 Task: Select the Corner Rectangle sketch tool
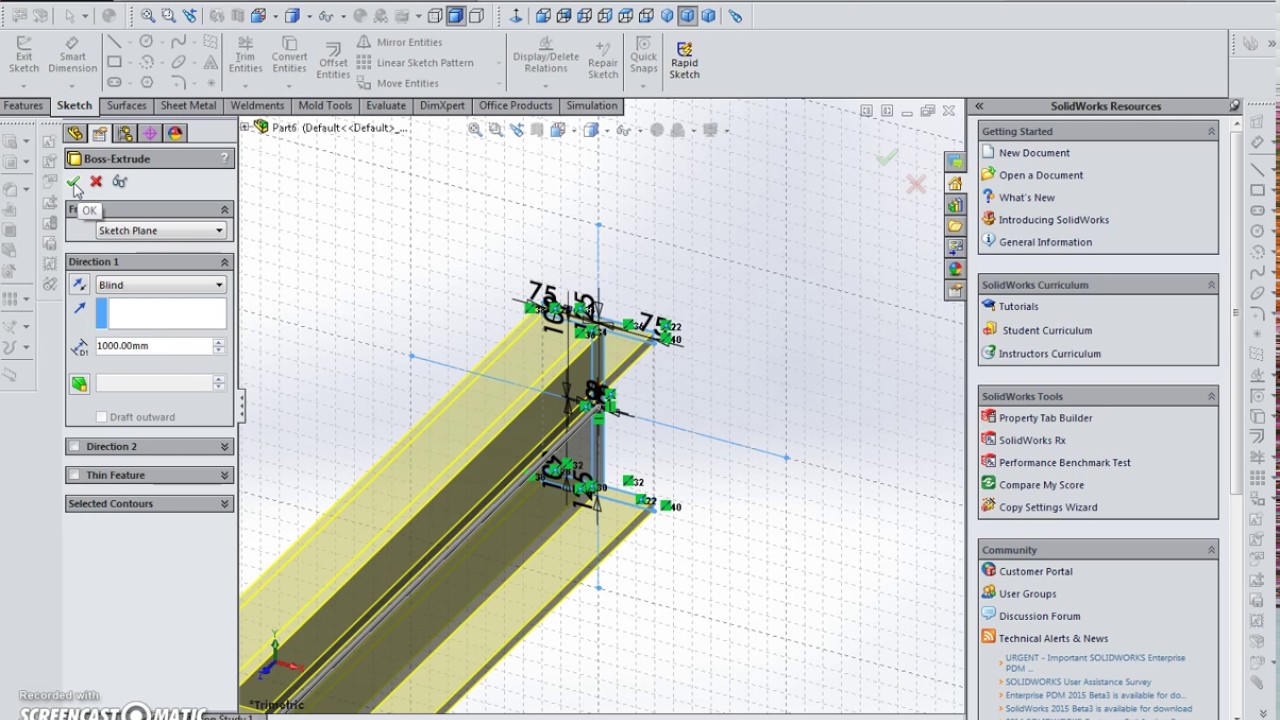(114, 62)
